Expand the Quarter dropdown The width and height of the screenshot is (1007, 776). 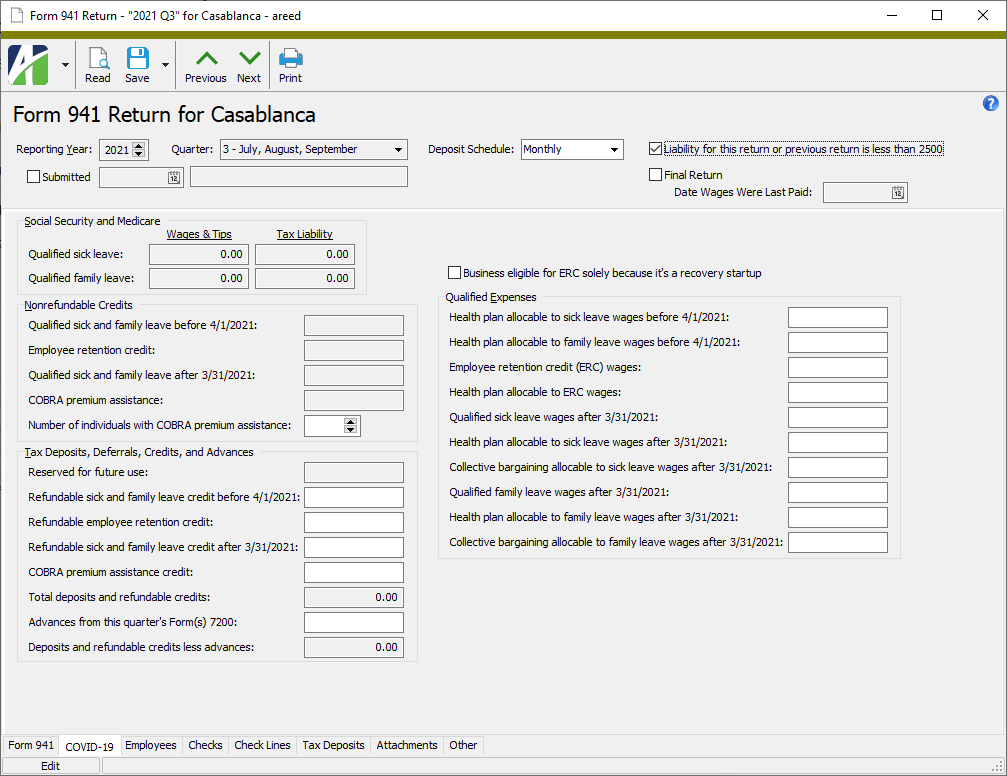pyautogui.click(x=399, y=150)
